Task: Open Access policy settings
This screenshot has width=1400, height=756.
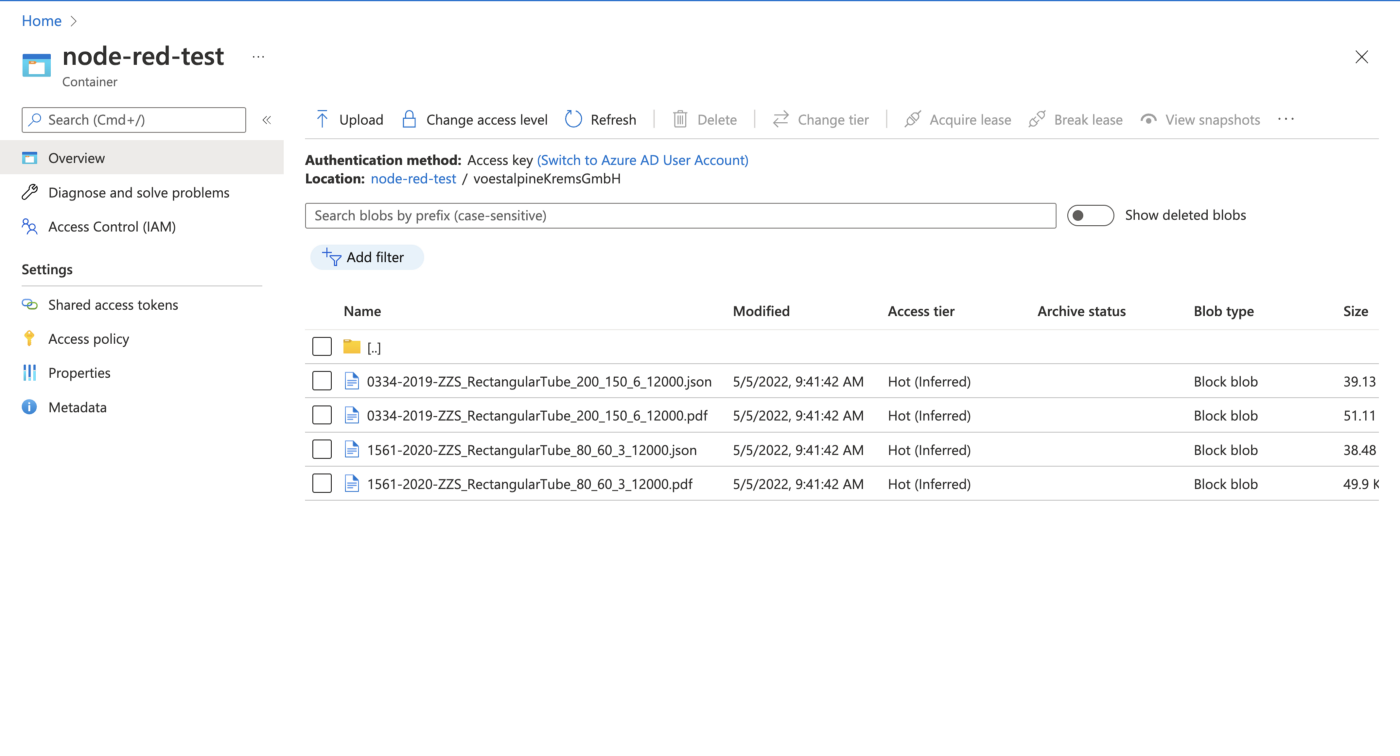Action: [88, 339]
